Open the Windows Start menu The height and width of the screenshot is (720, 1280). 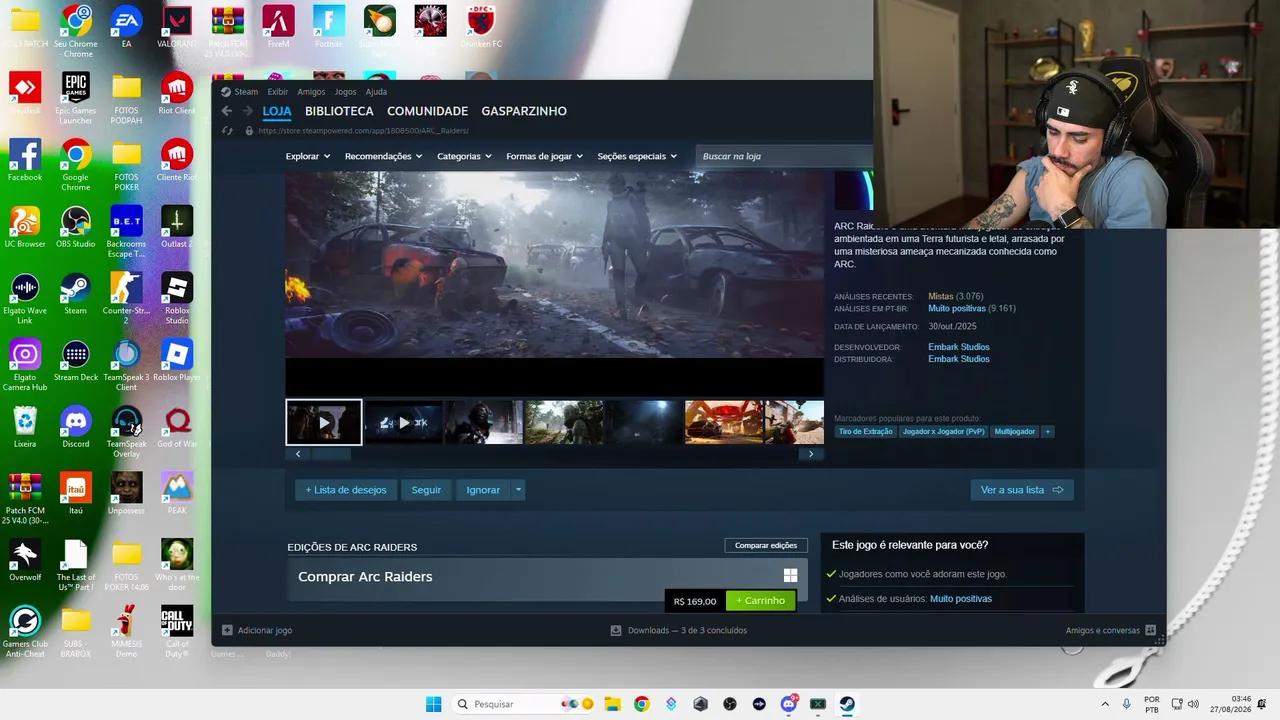(x=433, y=704)
